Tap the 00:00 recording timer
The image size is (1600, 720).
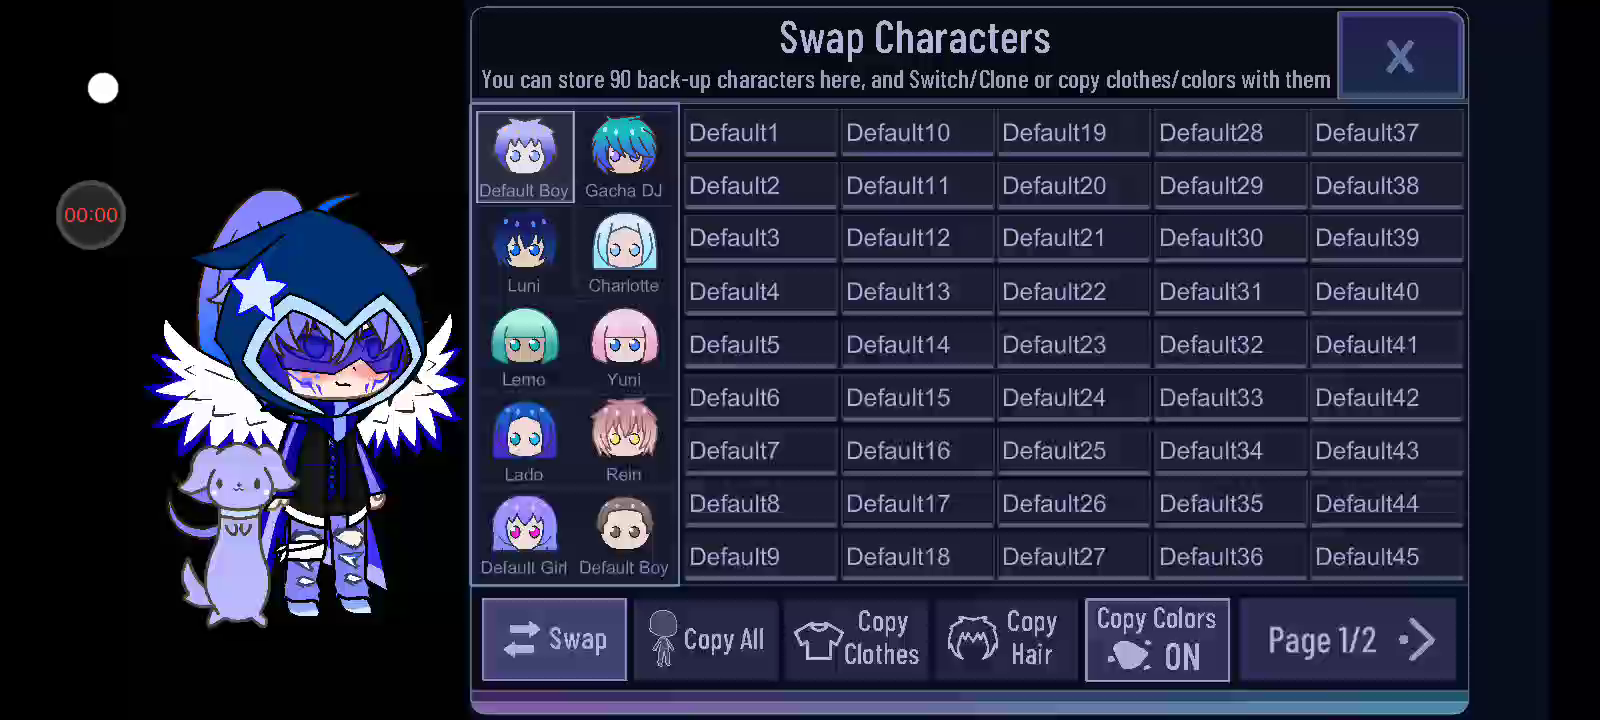click(x=91, y=215)
